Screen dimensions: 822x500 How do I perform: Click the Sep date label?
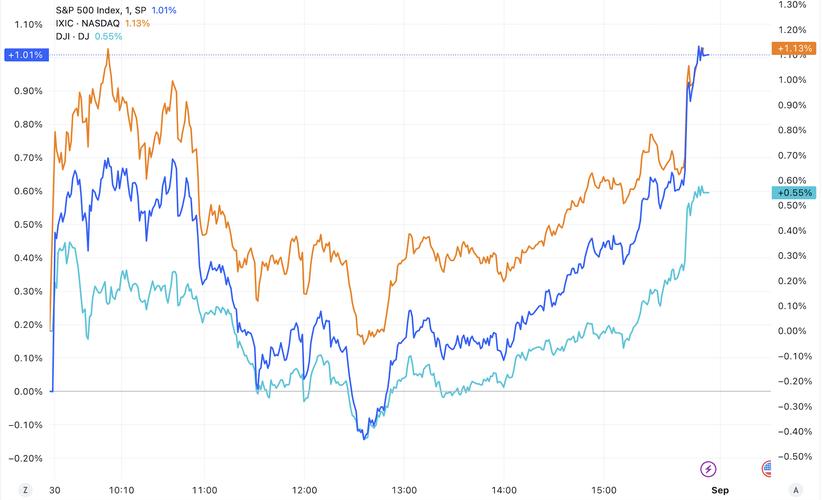(x=720, y=490)
